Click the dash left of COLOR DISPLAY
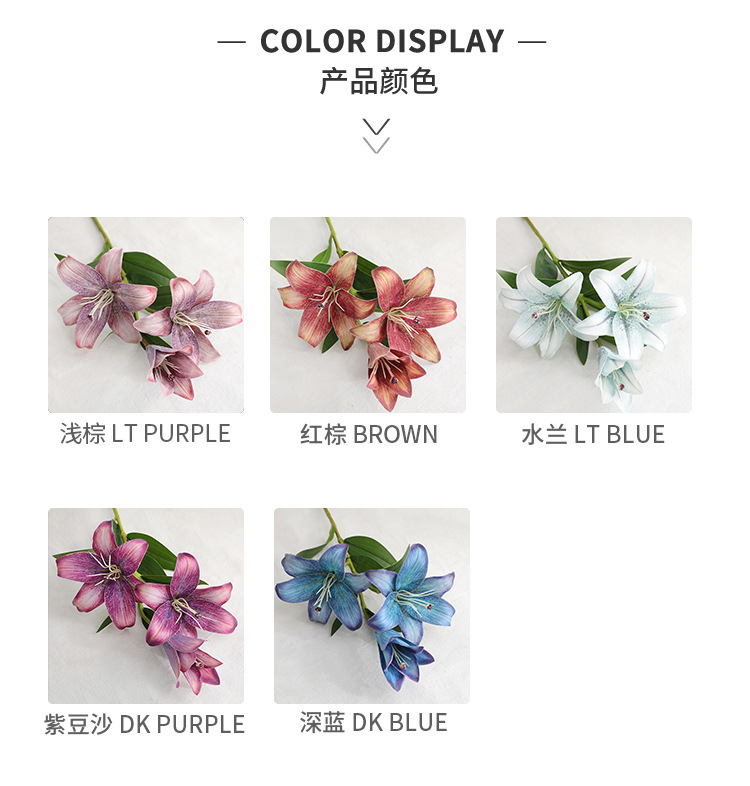Image resolution: width=750 pixels, height=786 pixels. pos(232,42)
